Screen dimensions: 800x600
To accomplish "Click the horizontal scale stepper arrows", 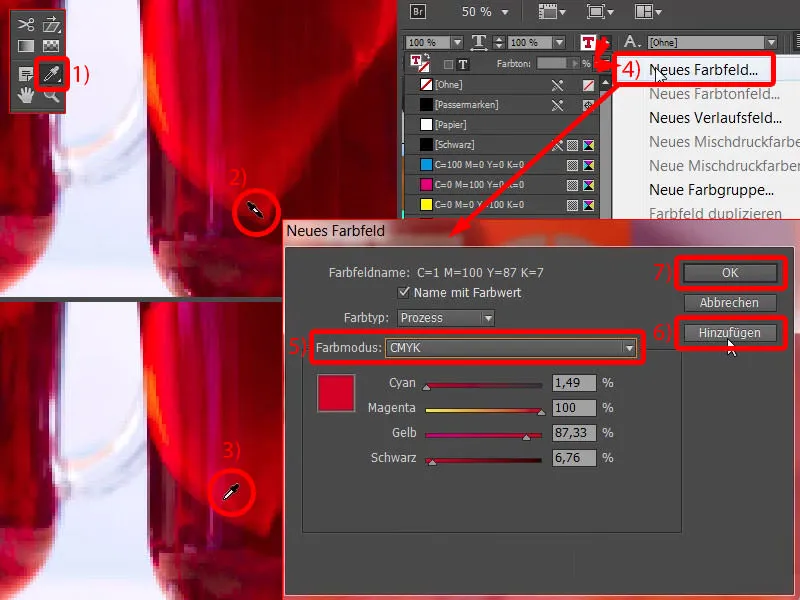I will 499,42.
